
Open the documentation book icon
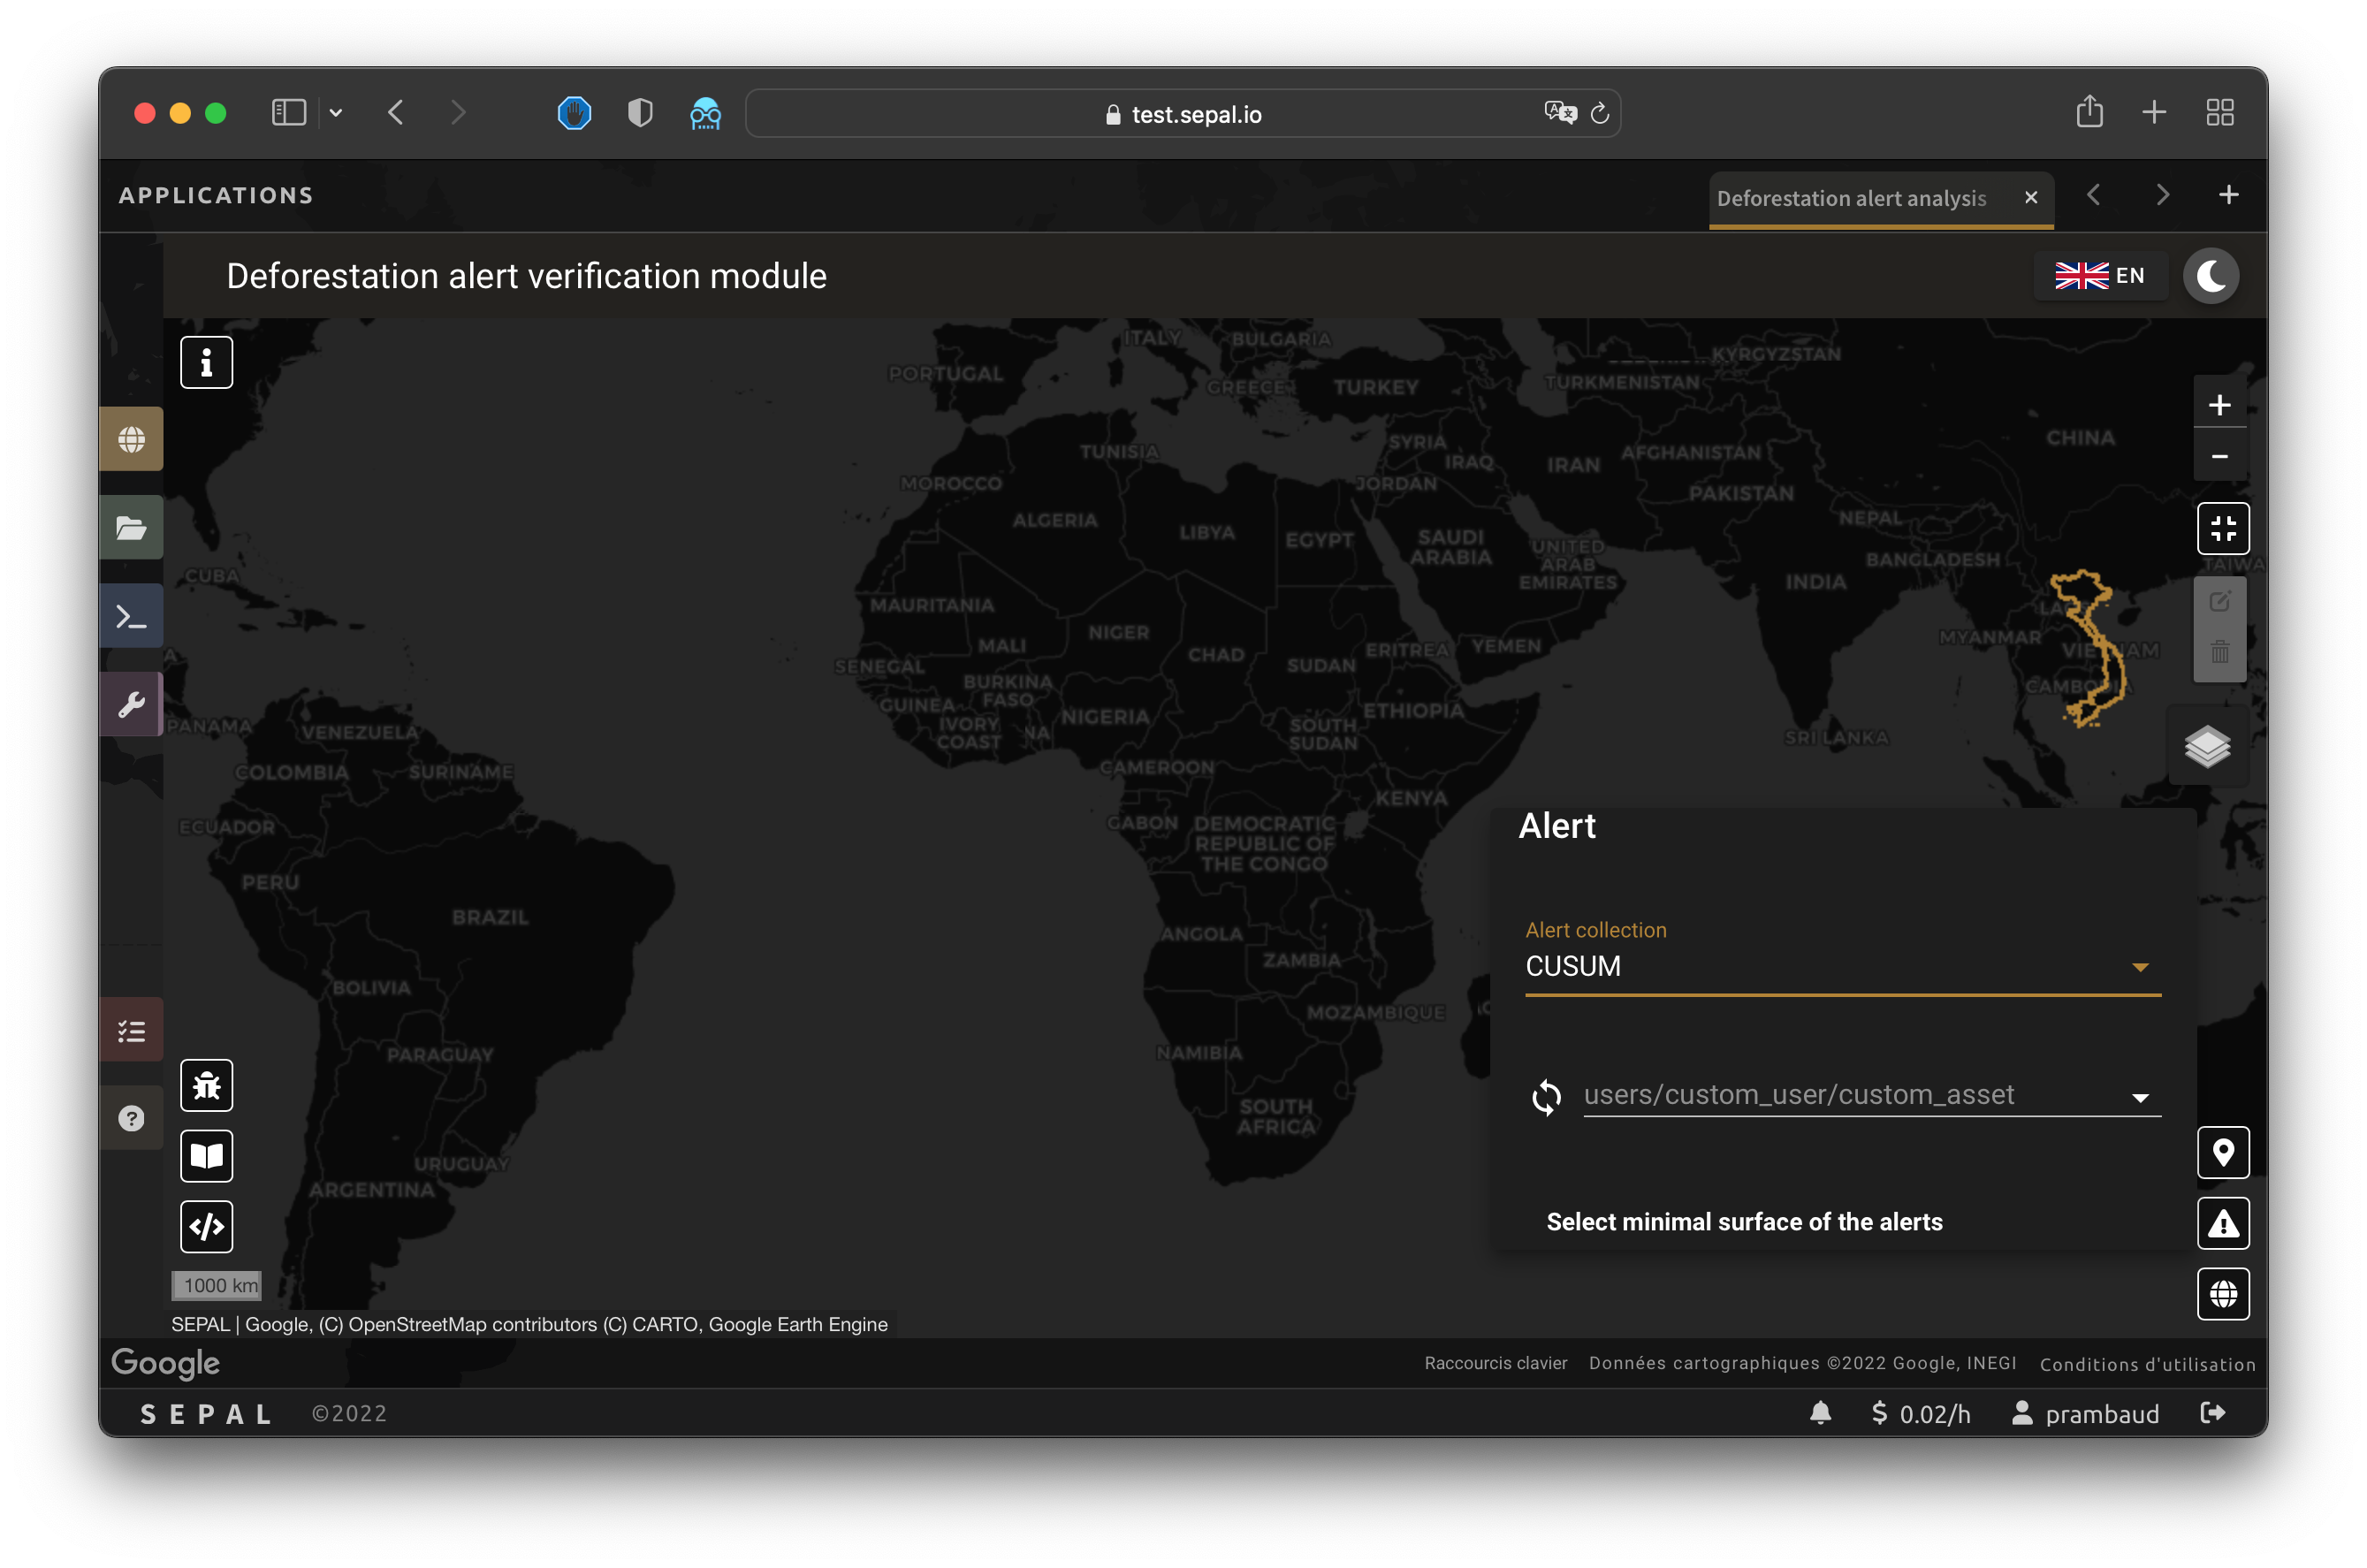(206, 1156)
